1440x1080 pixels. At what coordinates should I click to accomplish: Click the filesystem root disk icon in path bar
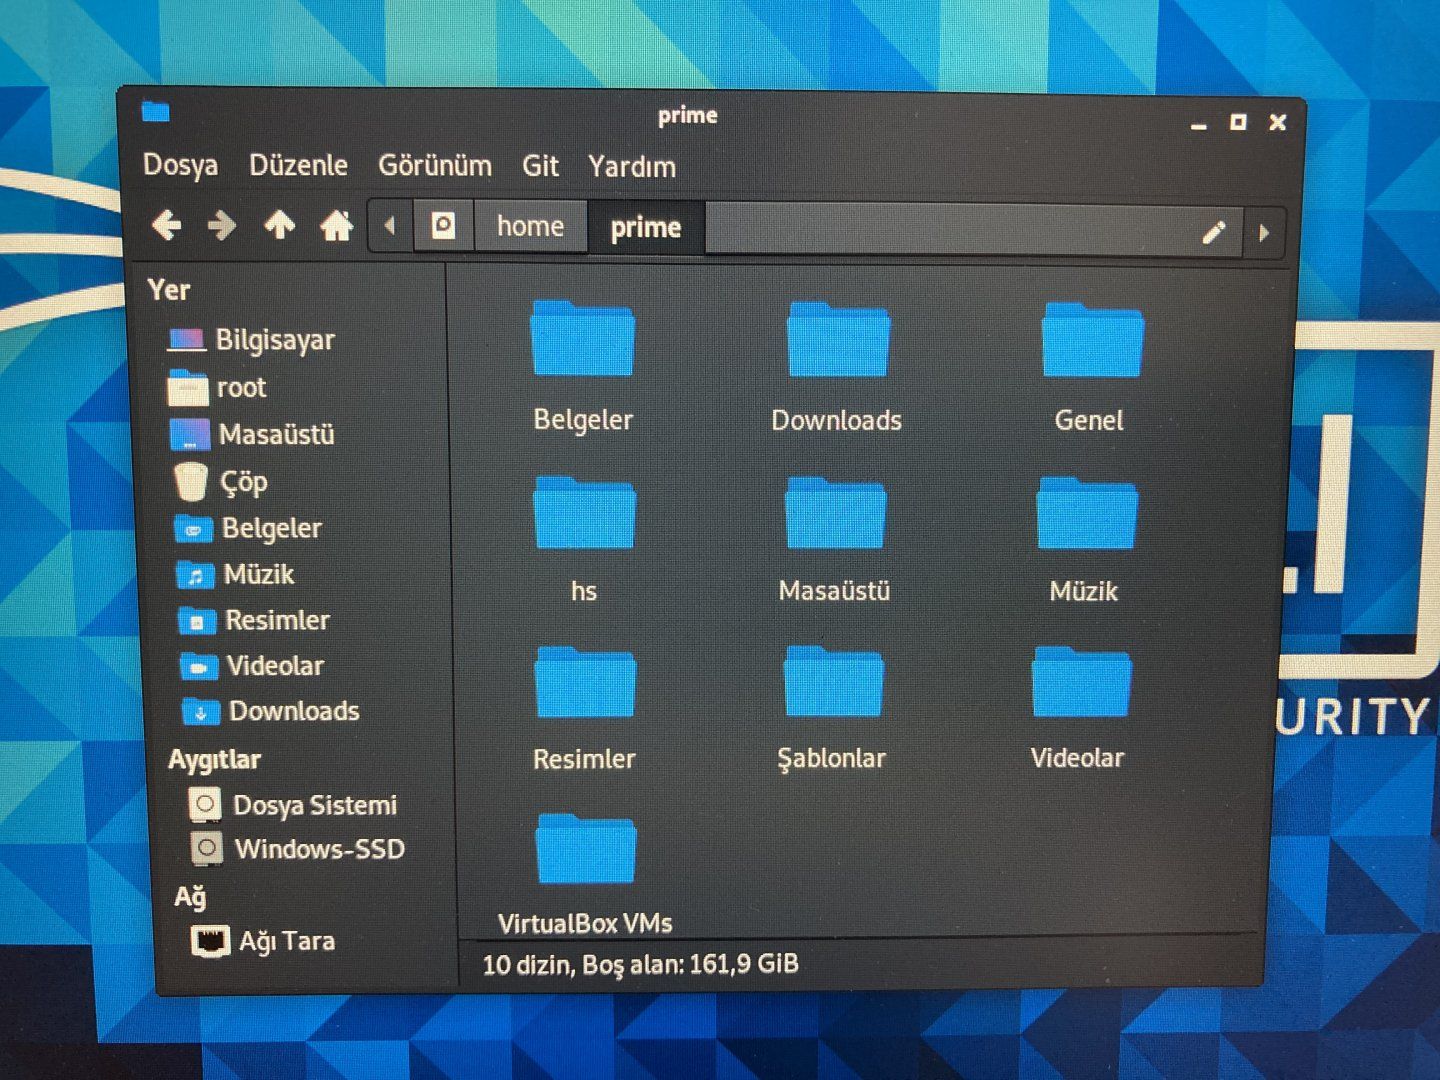(x=443, y=226)
